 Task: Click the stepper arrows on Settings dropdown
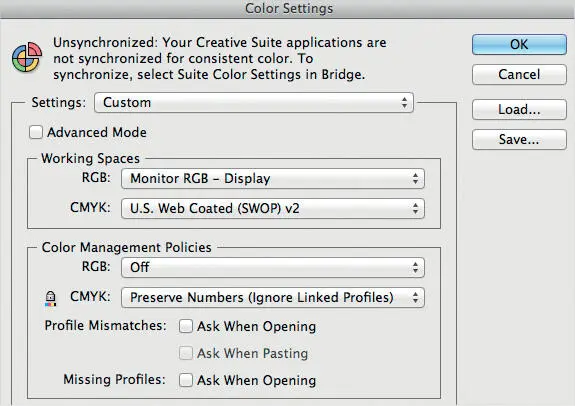click(x=404, y=103)
